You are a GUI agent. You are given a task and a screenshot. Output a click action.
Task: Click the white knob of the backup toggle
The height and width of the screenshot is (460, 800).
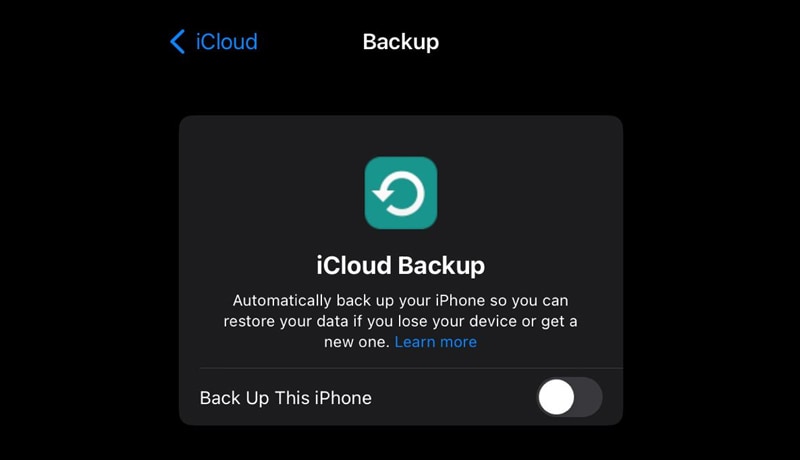coord(556,397)
